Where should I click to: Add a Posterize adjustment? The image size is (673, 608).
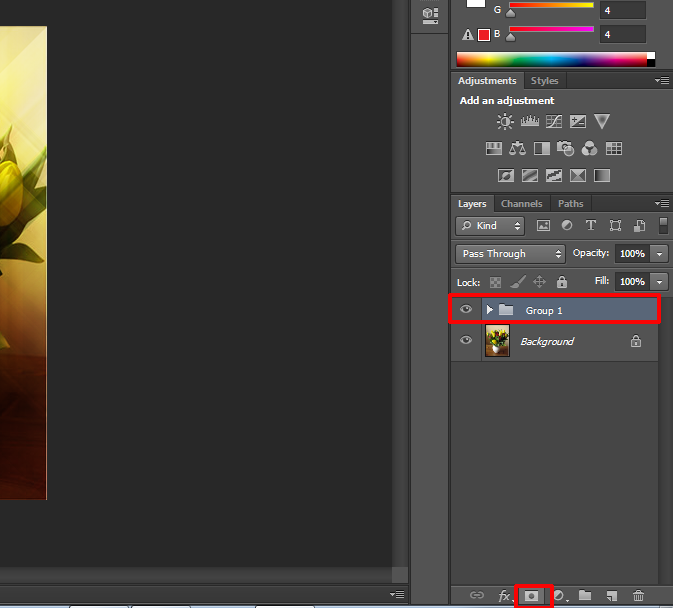point(530,175)
